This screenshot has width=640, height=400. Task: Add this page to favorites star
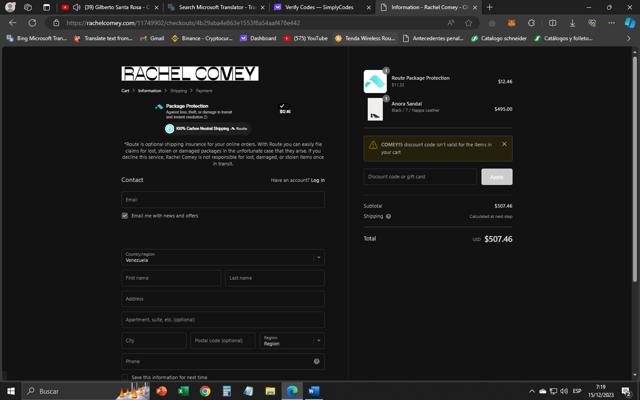point(469,23)
